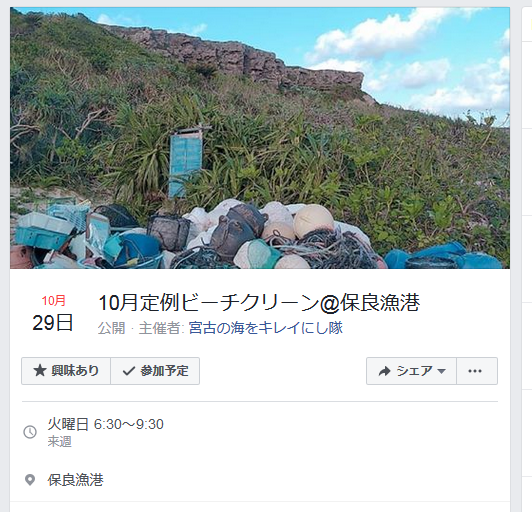Toggle 参加予定 attendance for this event
532x512 pixels.
155,371
